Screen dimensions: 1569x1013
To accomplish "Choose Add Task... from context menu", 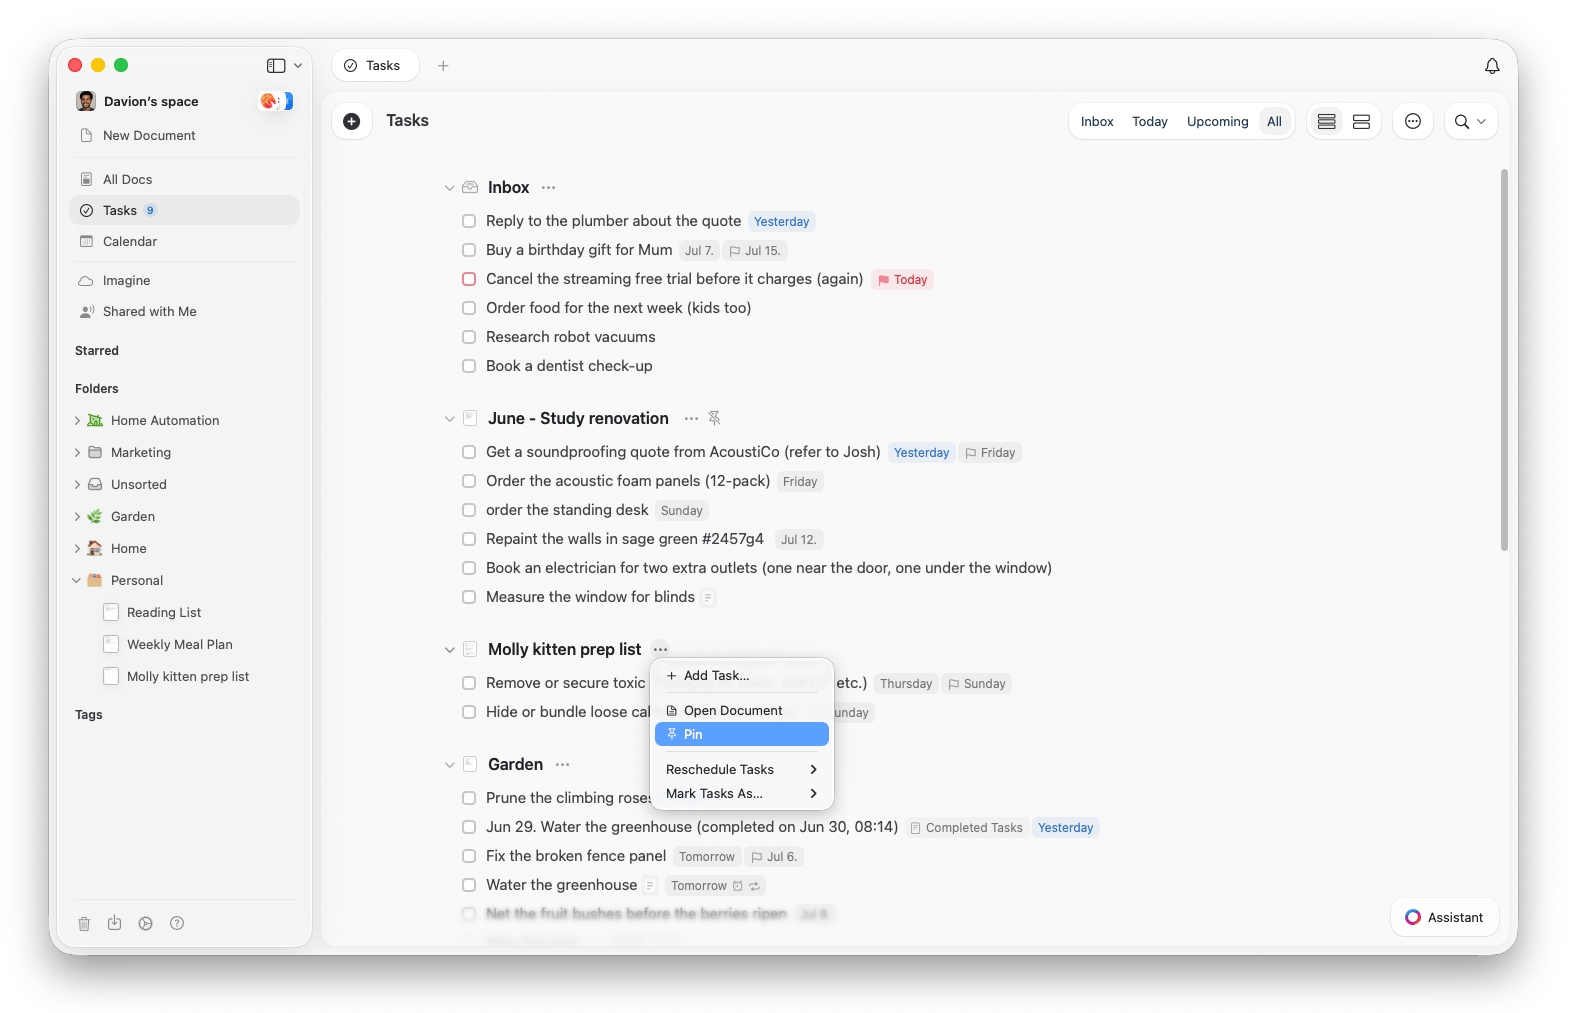I will [742, 676].
